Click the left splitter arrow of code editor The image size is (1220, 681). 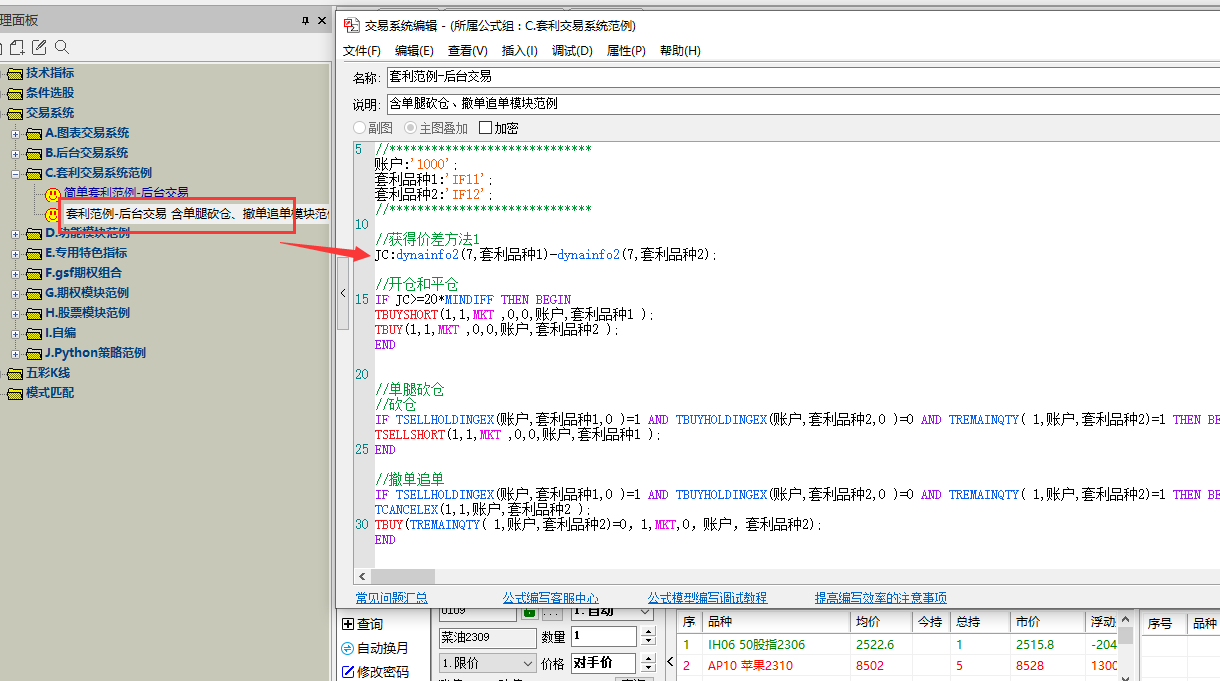[x=343, y=293]
